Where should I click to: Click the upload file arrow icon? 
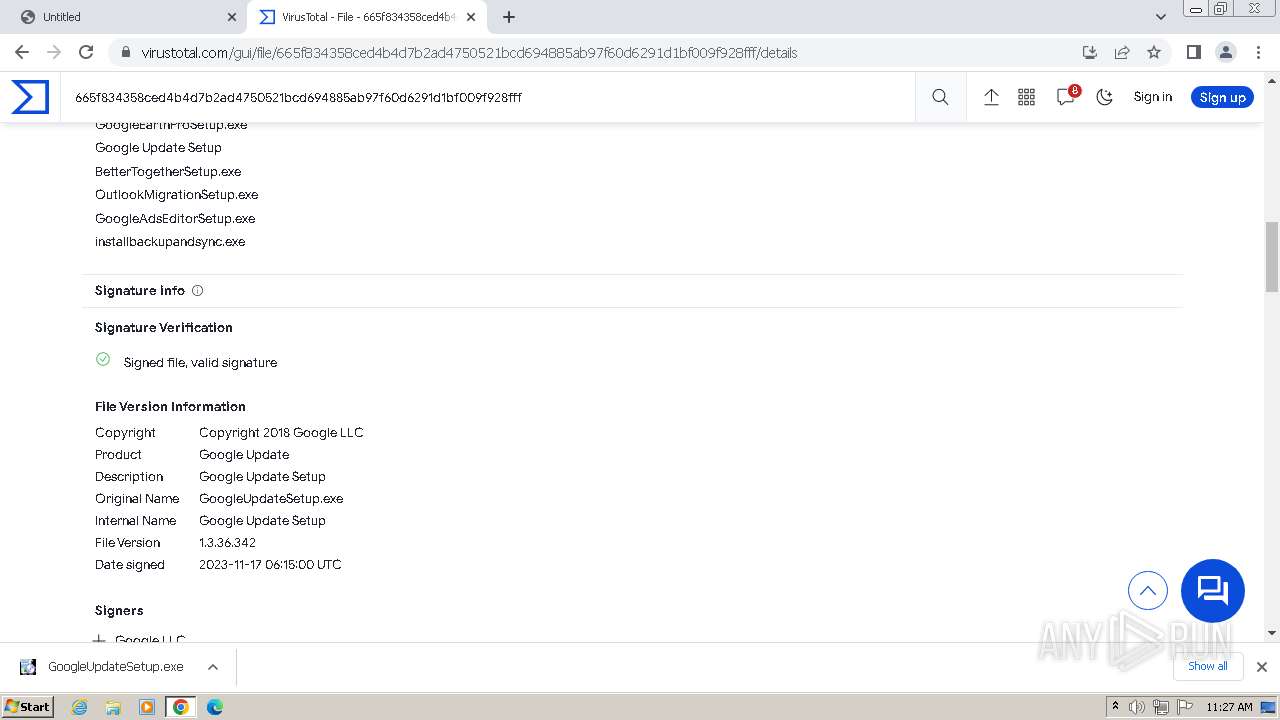coord(991,97)
